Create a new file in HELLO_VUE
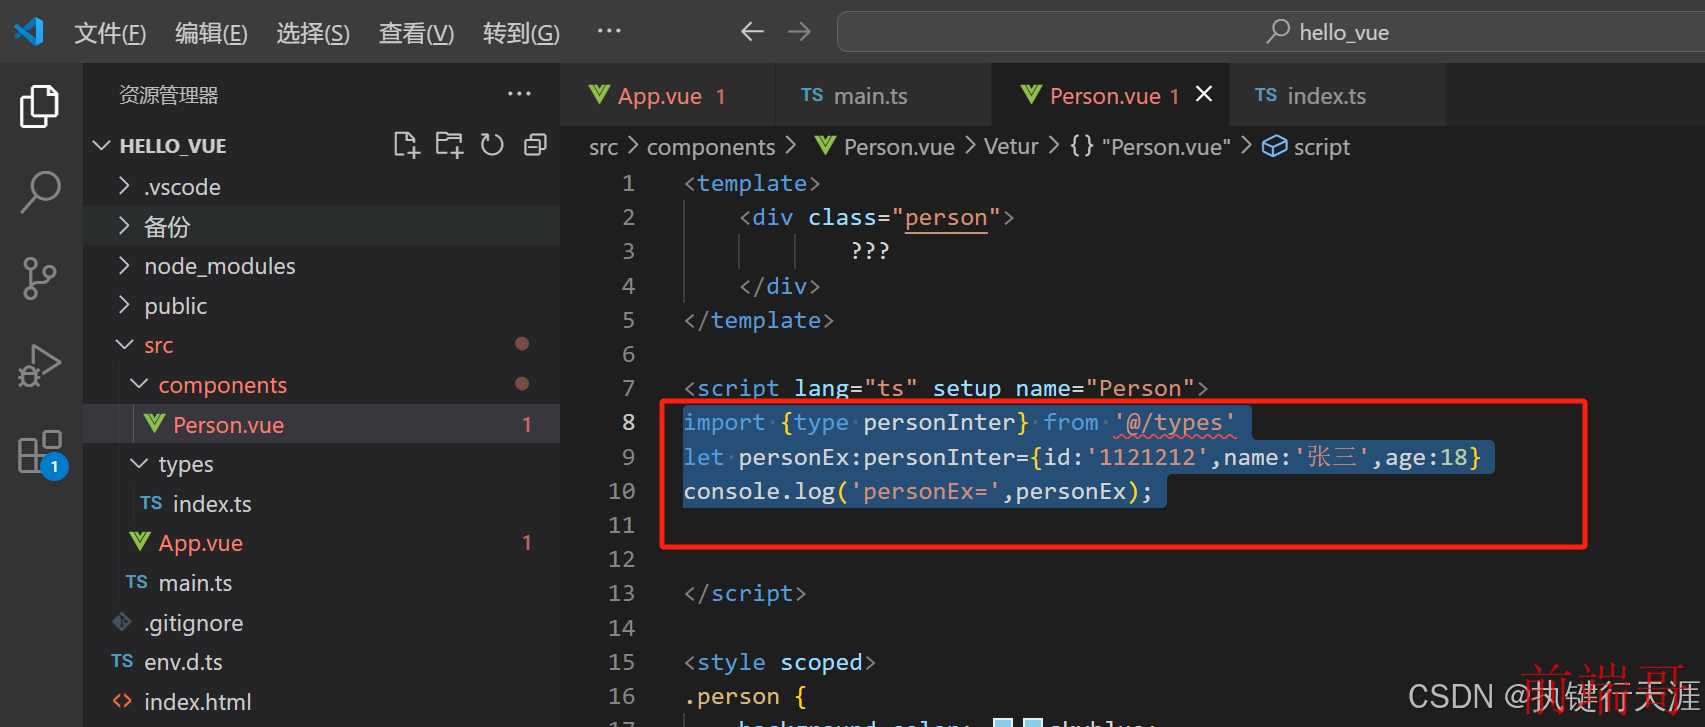Image resolution: width=1705 pixels, height=727 pixels. point(406,145)
